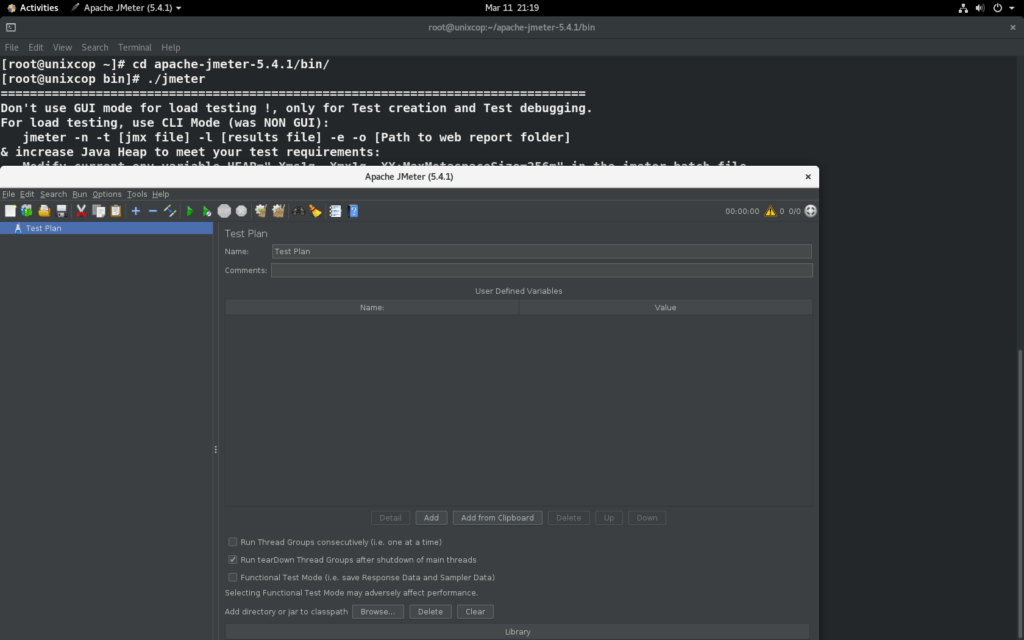1024x640 pixels.
Task: Create a new test plan with New icon
Action: coord(10,211)
